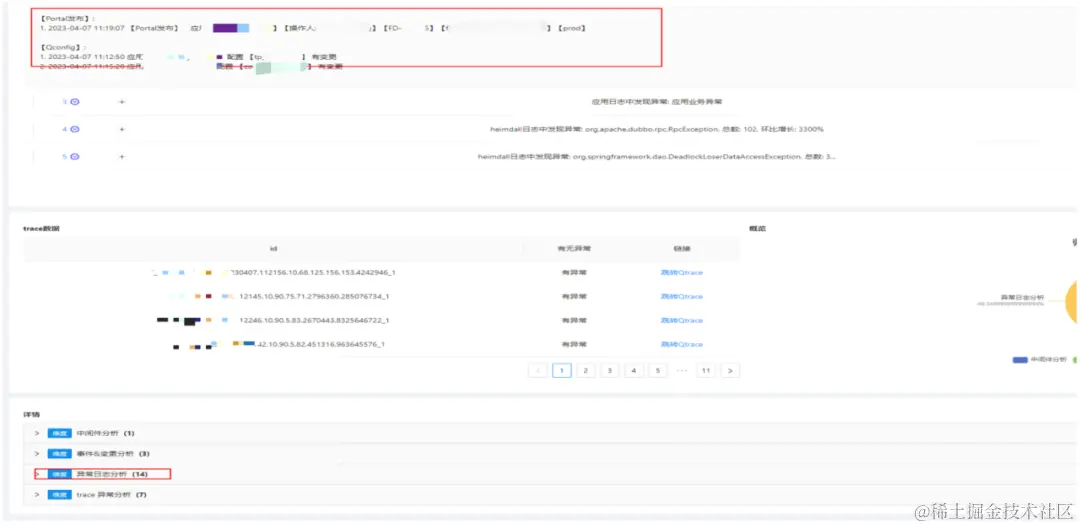Click the blue tag on 异常日志分析 row
This screenshot has width=1080, height=528.
tap(59, 474)
